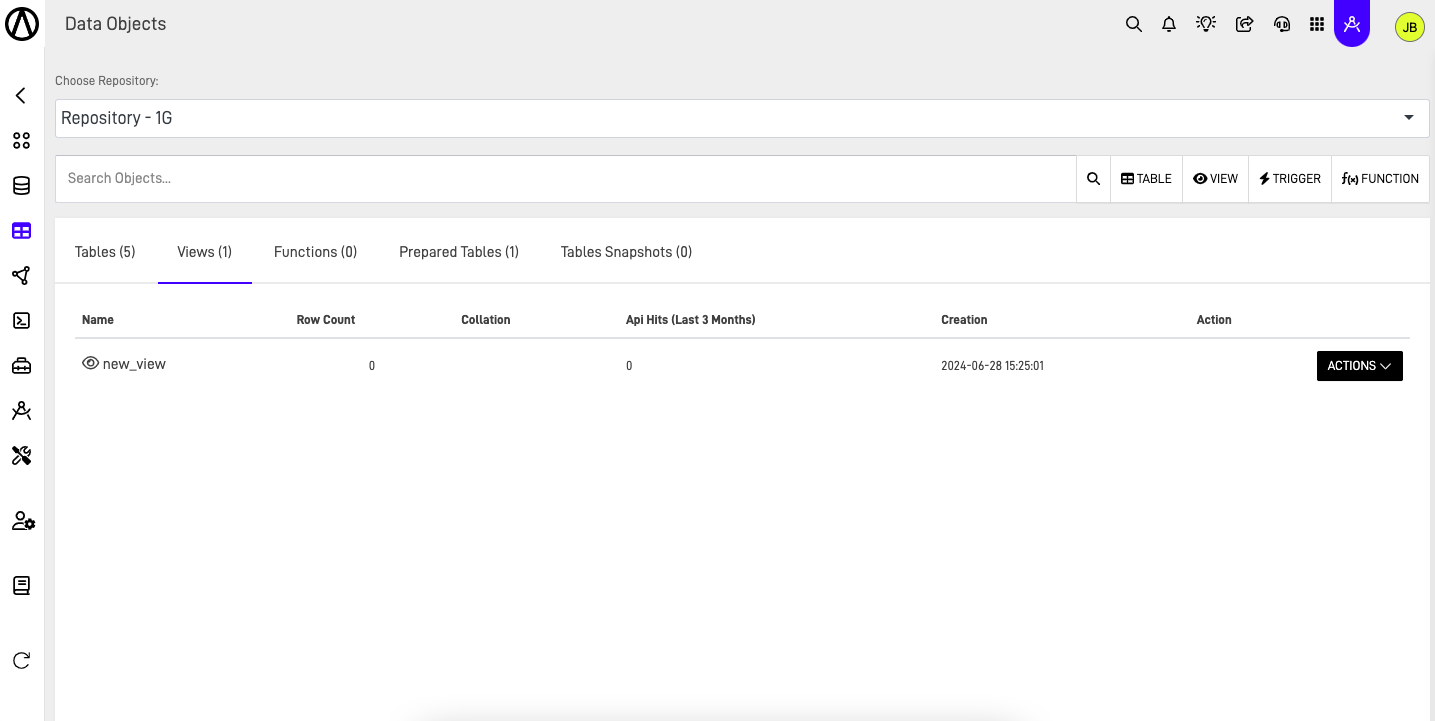Viewport: 1435px width, 721px height.
Task: Open the connected-nodes graph icon in the sidebar
Action: [x=21, y=276]
